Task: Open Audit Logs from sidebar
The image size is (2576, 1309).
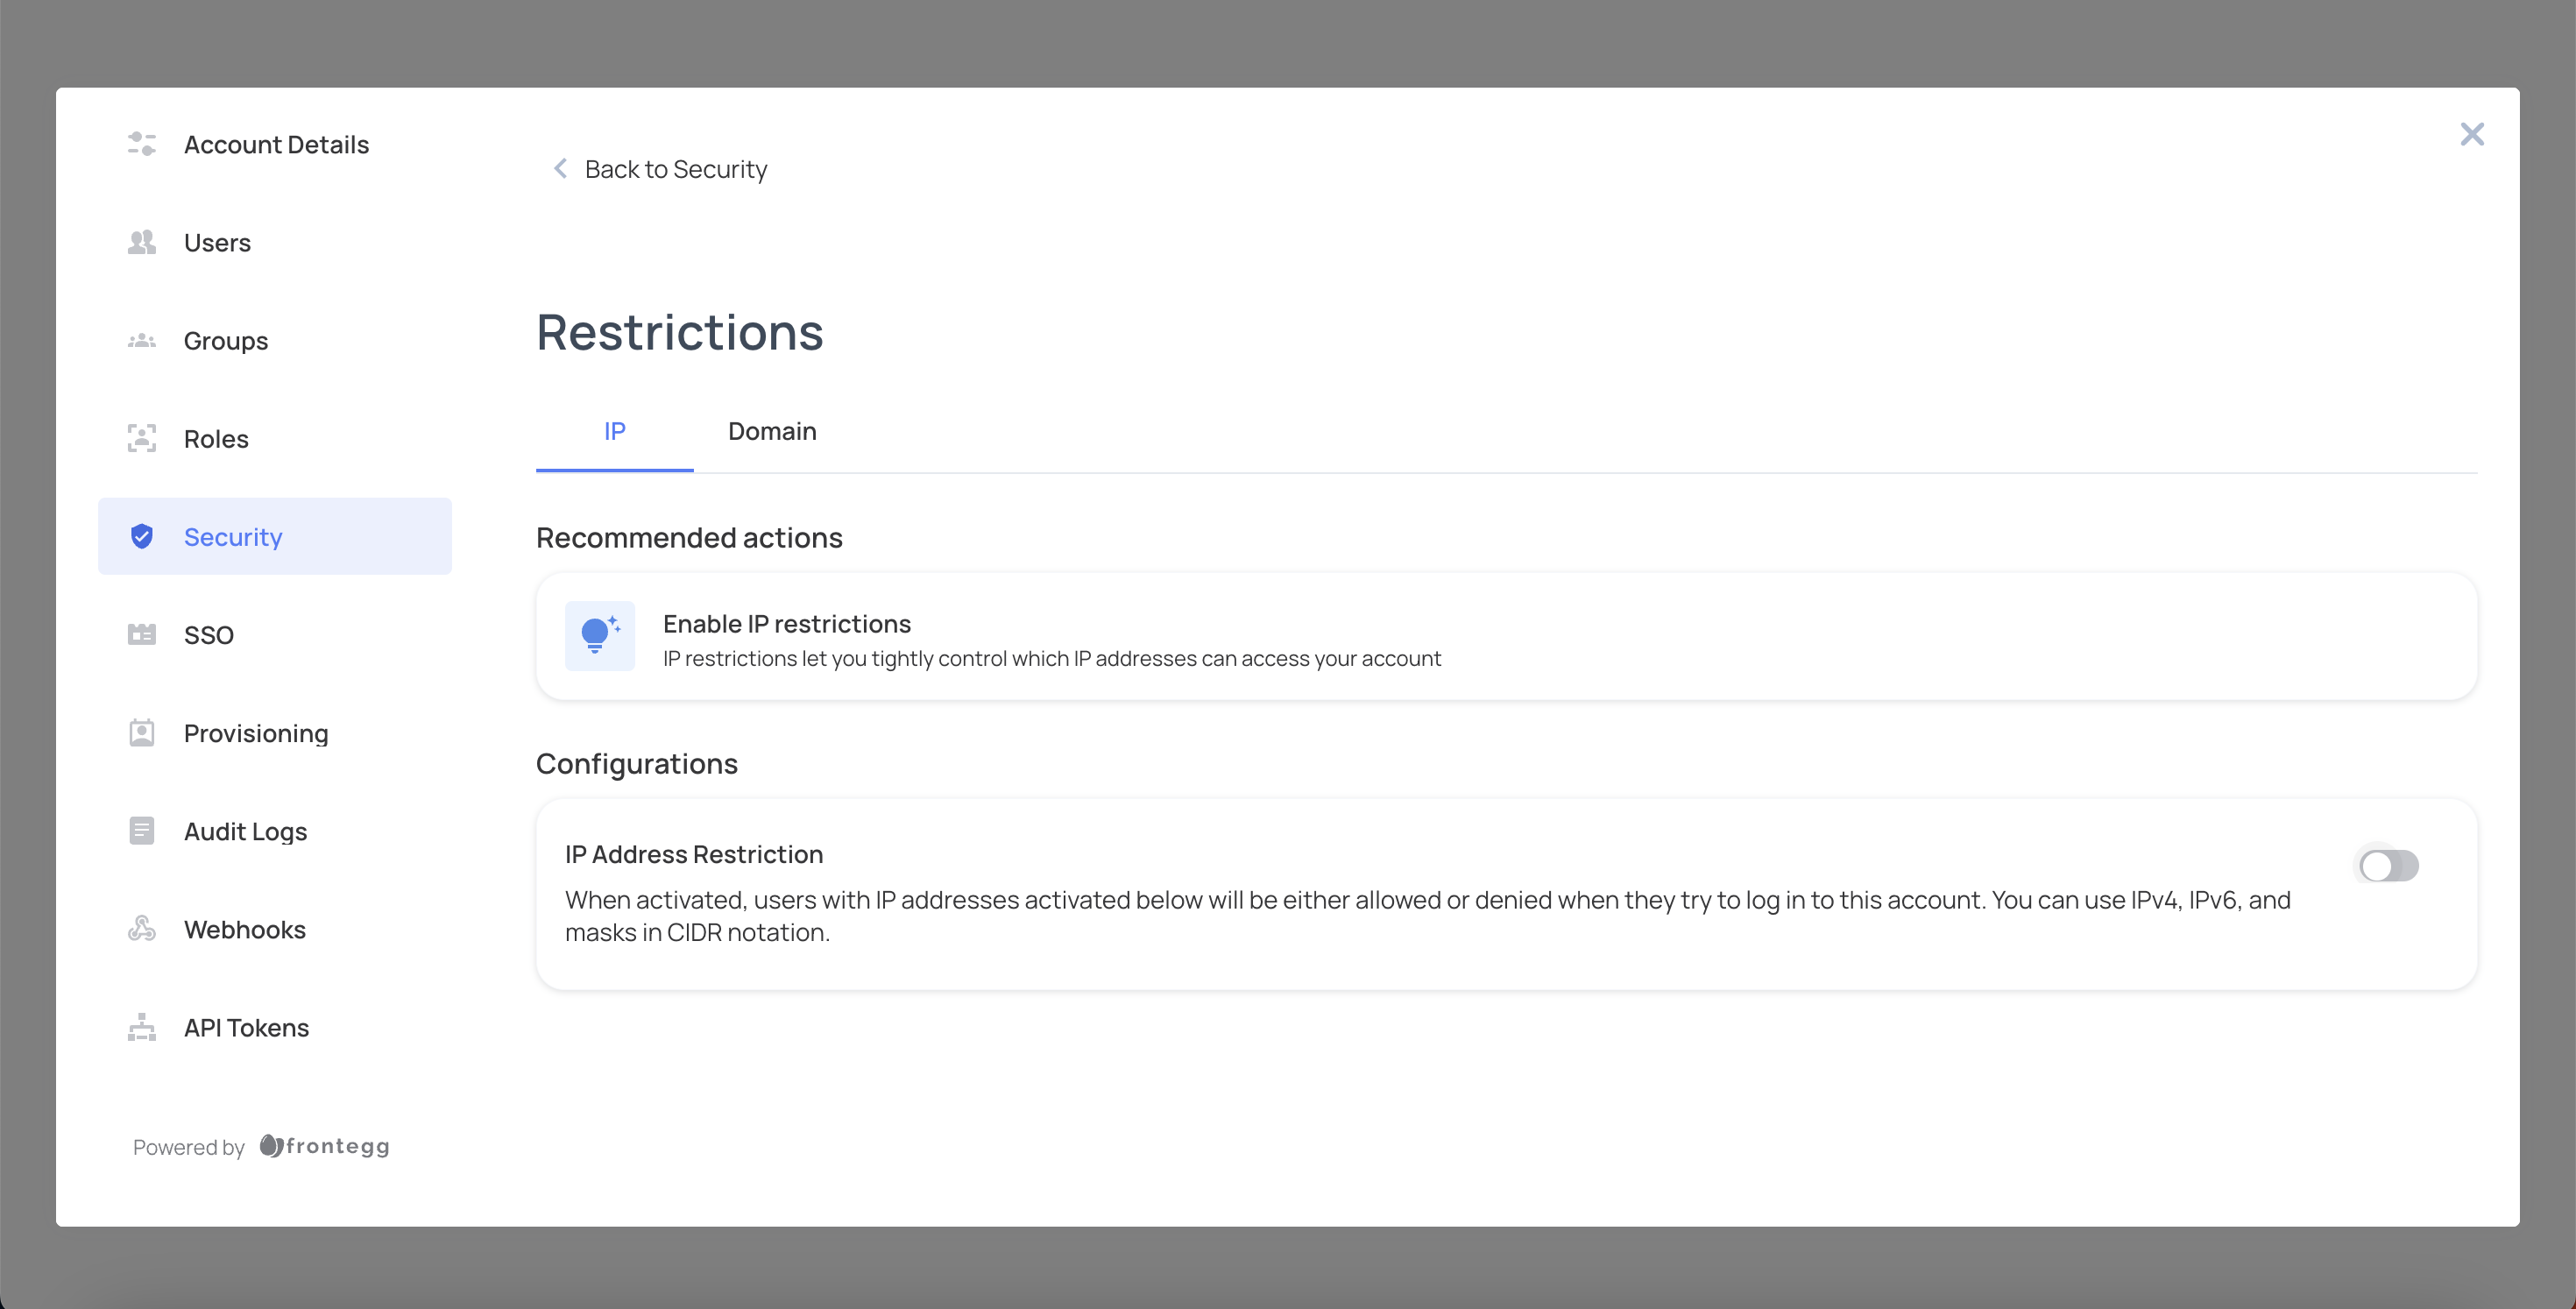Action: tap(247, 830)
